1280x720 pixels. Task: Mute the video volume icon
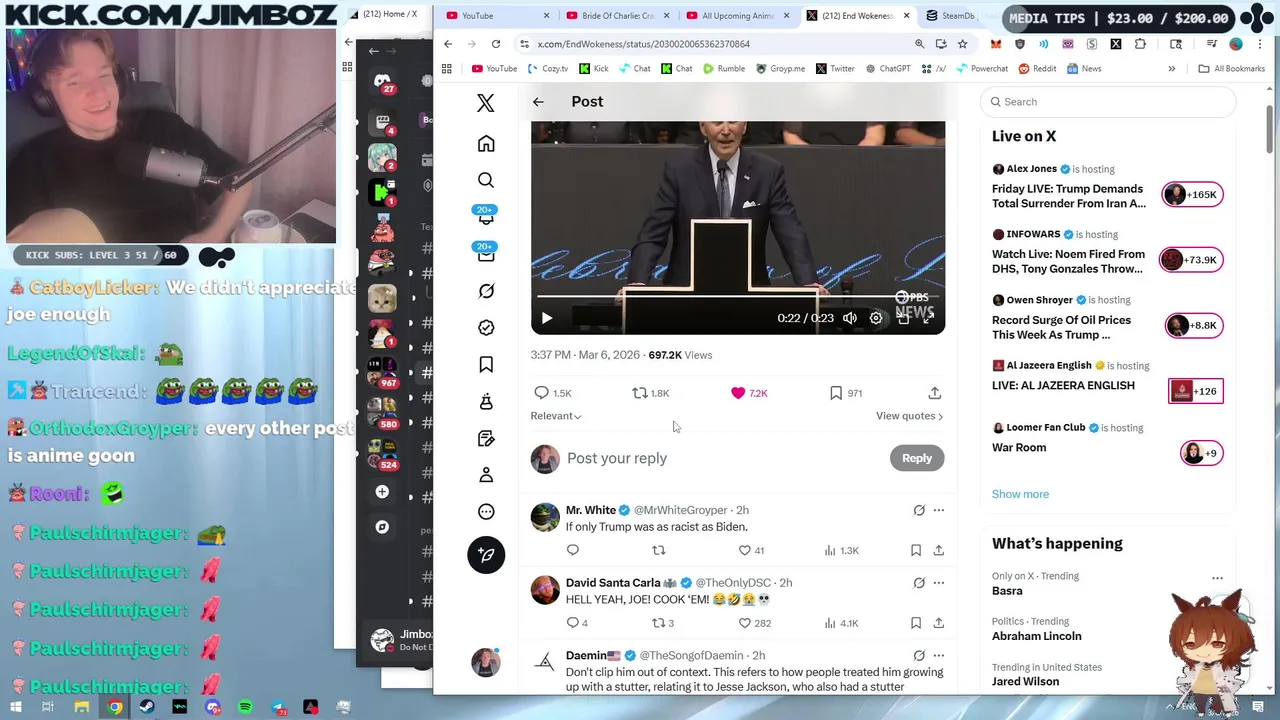[850, 318]
